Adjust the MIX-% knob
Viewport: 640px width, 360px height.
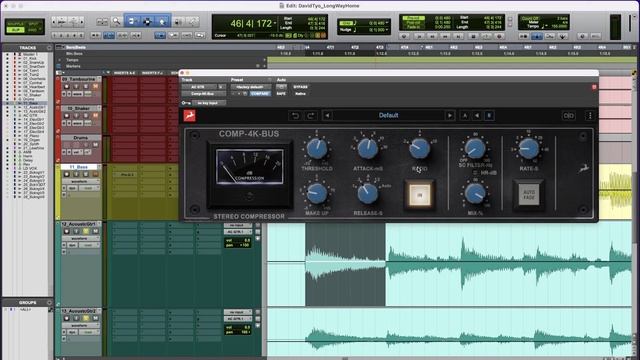(475, 193)
